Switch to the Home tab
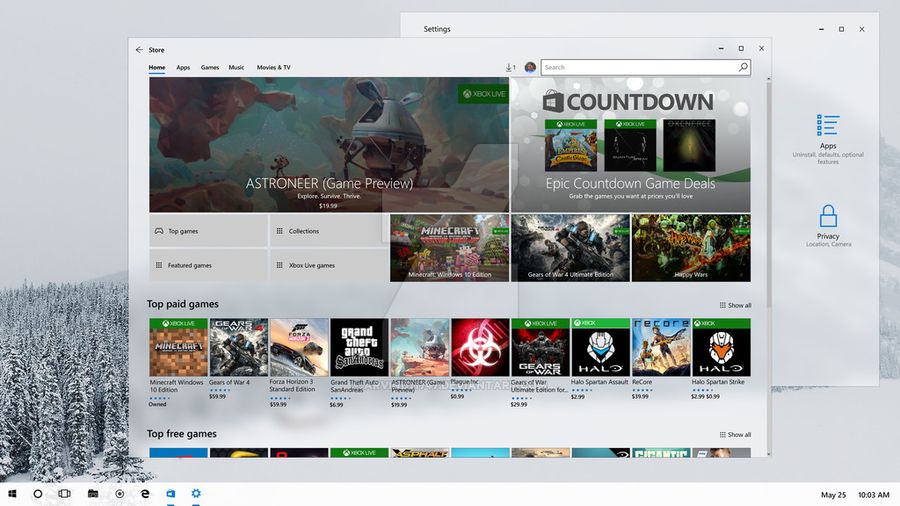Screen dimensions: 900x506 (x=157, y=67)
